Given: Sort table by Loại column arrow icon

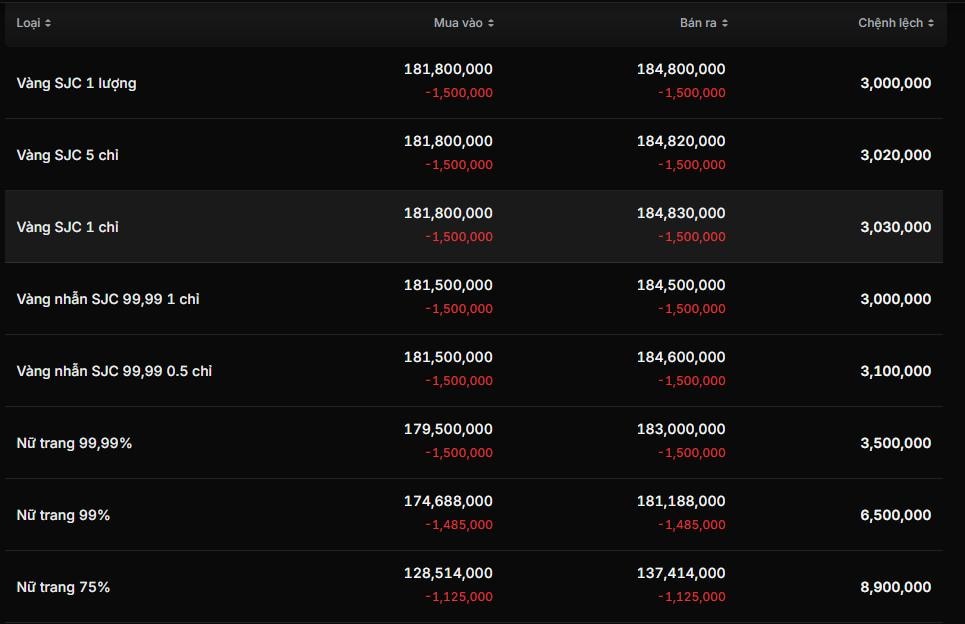Looking at the screenshot, I should tap(48, 23).
